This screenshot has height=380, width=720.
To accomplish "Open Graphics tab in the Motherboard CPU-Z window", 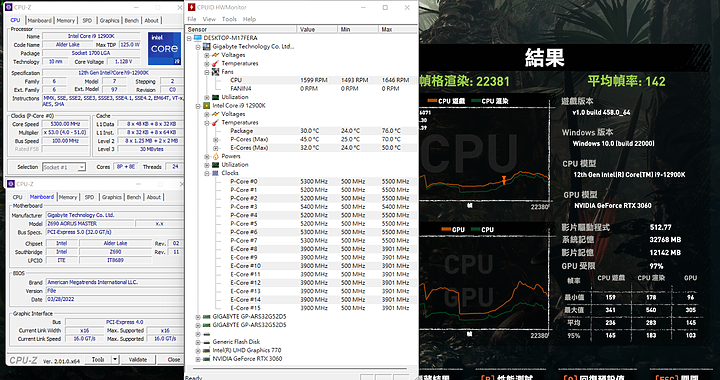I will point(112,197).
